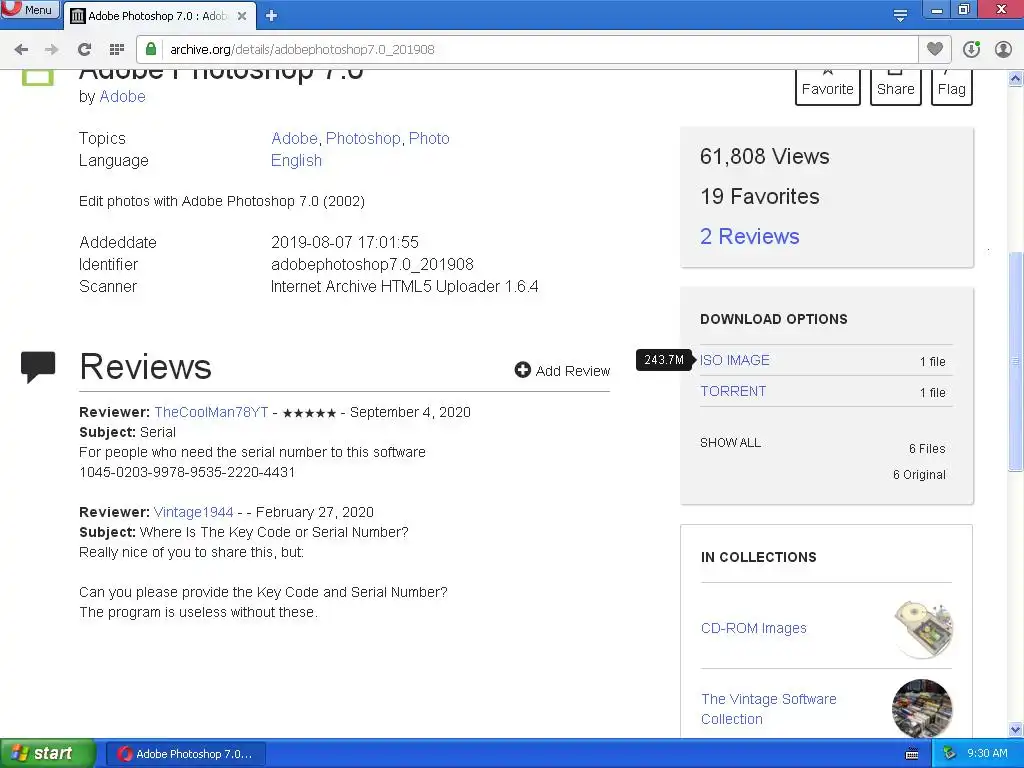1024x768 pixels.
Task: Click the serial number 1045-0203-9978-9535-2220-4431 text
Action: tap(187, 472)
